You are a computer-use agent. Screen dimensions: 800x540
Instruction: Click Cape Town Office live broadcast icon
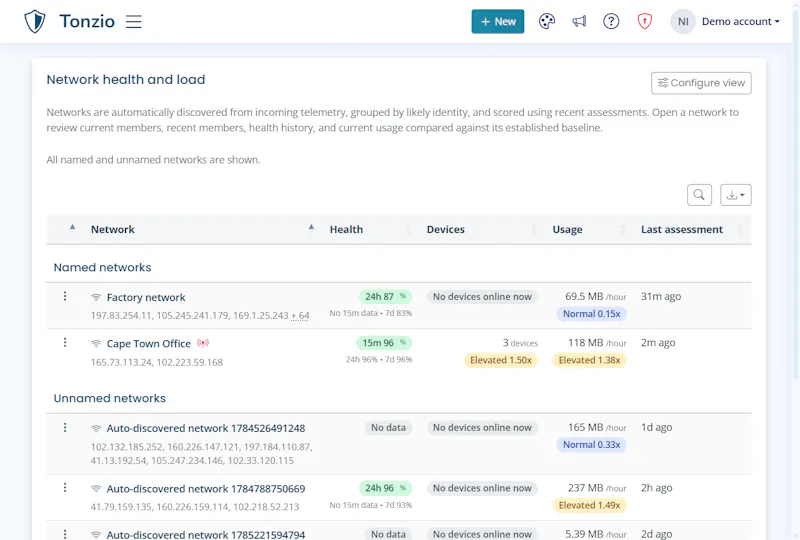[x=203, y=343]
